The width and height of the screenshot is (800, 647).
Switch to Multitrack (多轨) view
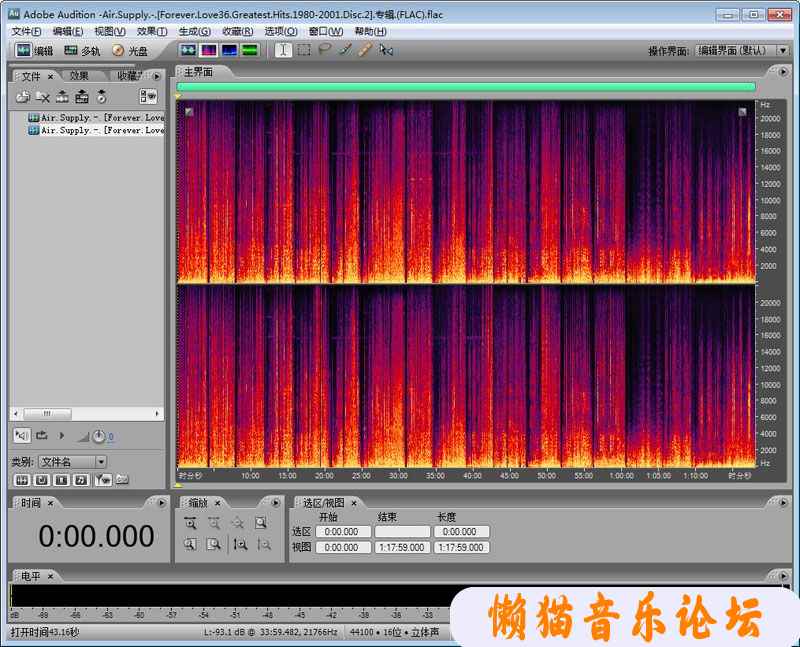(x=82, y=51)
